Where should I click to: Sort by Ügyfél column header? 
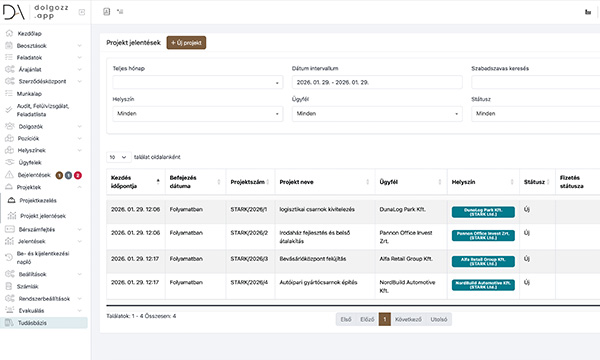click(x=411, y=182)
